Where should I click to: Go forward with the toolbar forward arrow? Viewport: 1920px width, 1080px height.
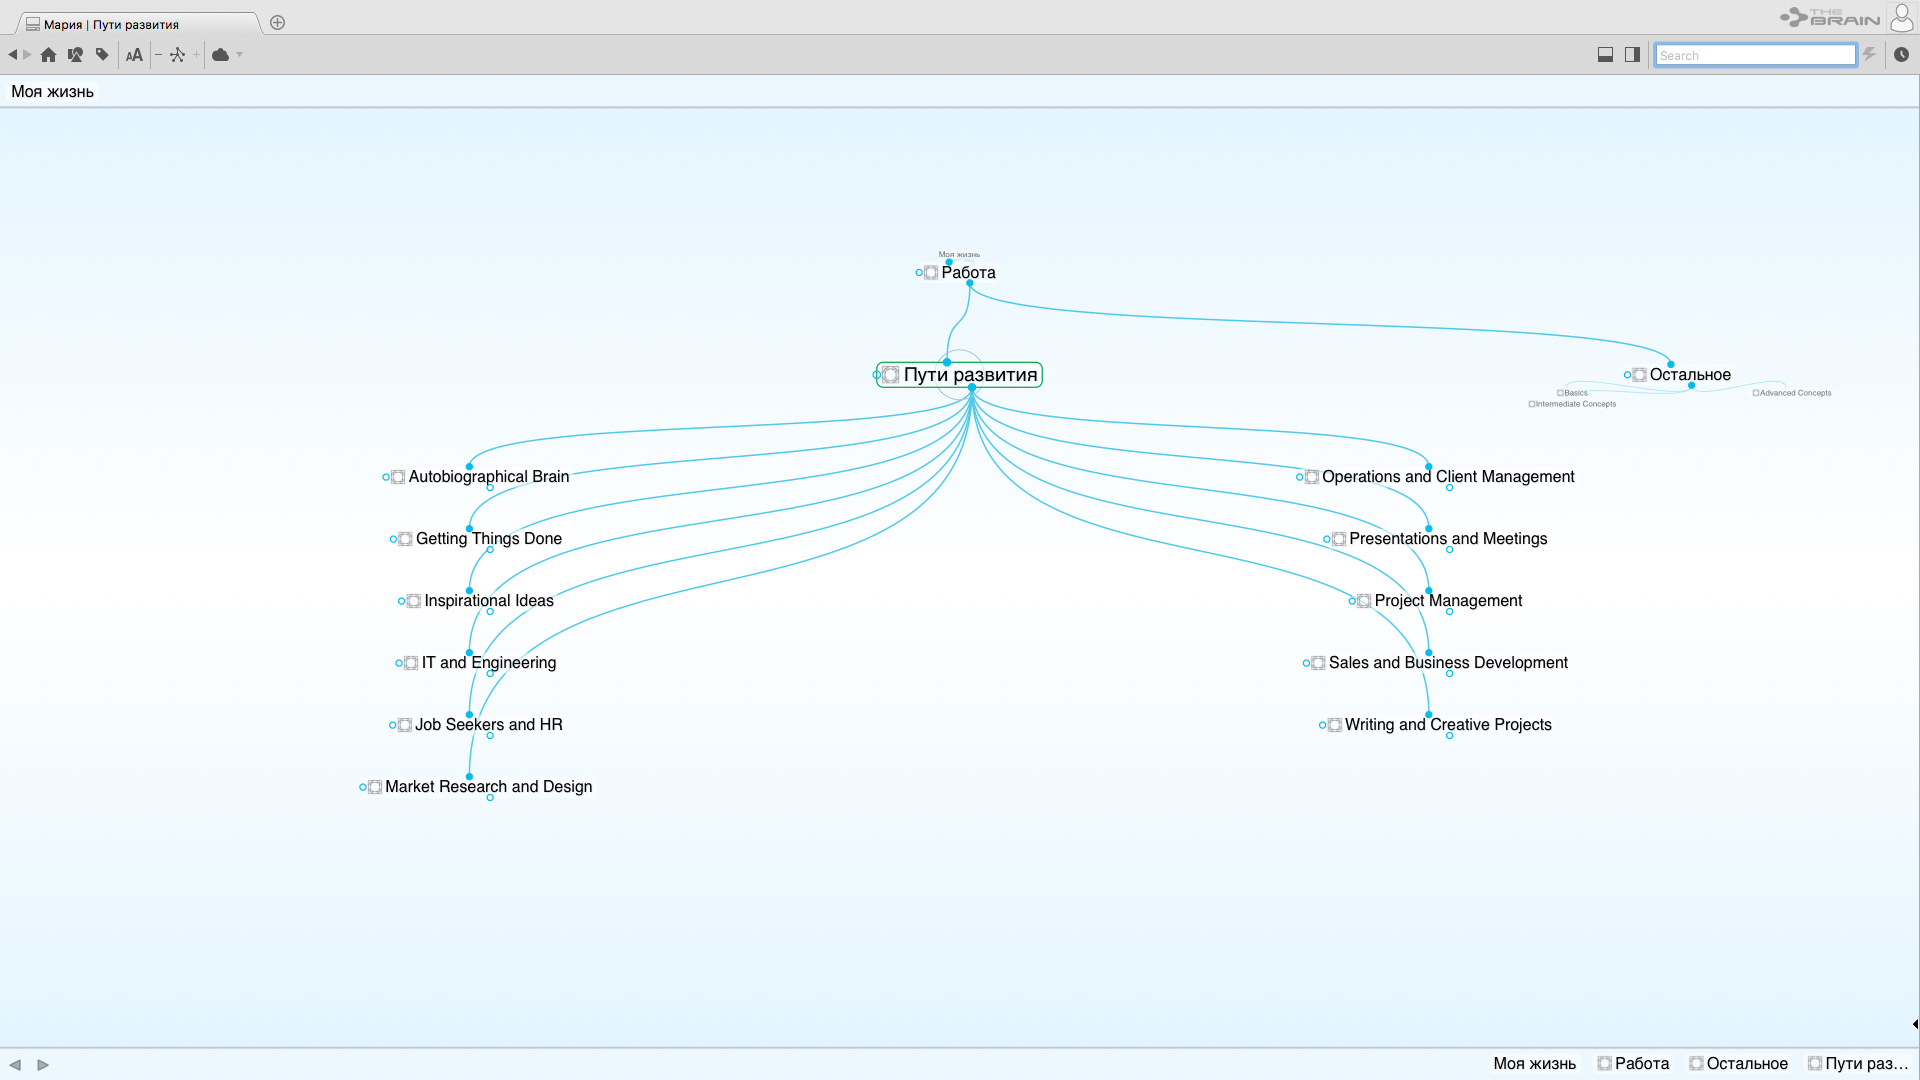tap(27, 55)
